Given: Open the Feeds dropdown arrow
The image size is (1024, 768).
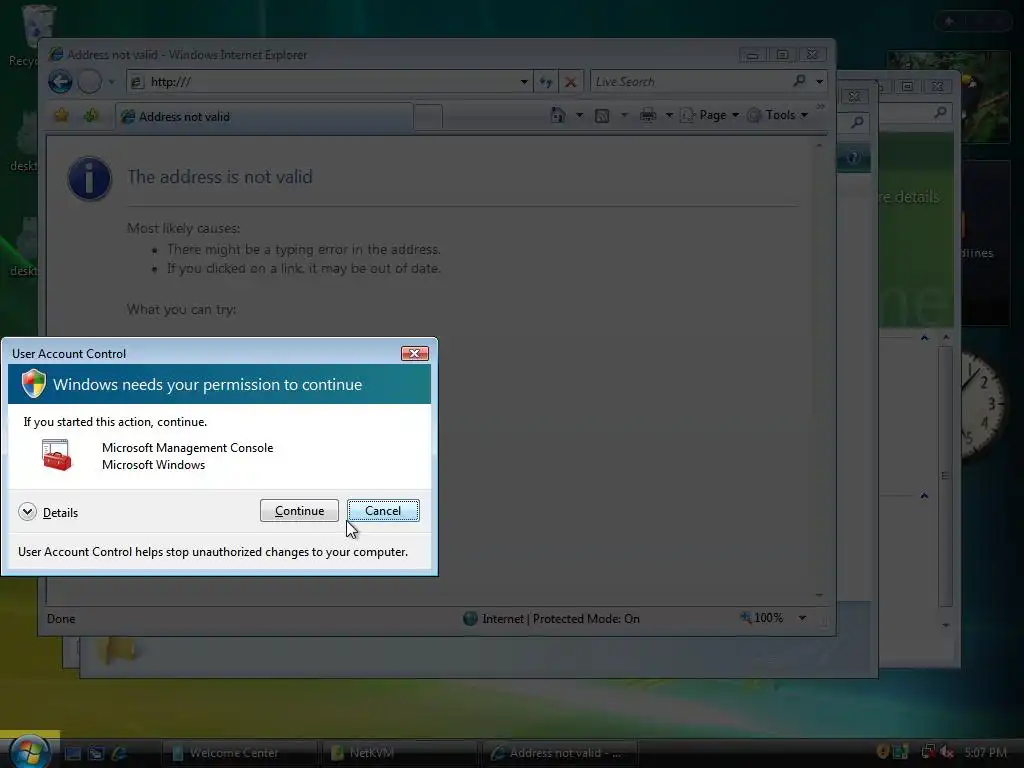Looking at the screenshot, I should 624,116.
